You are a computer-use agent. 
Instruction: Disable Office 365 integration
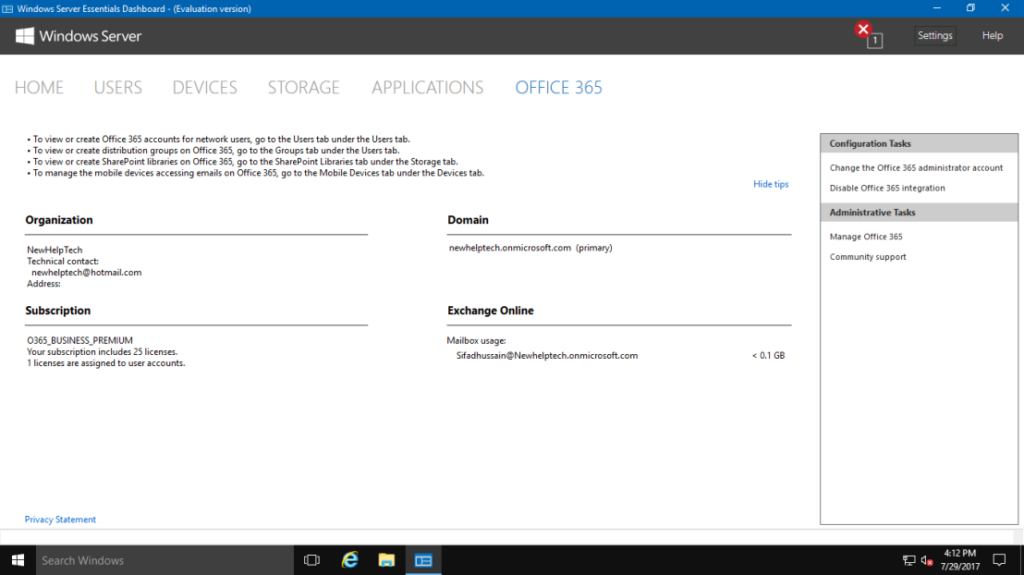887,188
